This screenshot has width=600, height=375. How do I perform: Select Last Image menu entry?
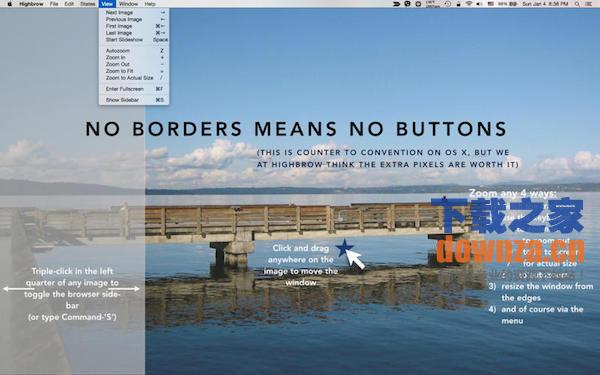coord(134,33)
